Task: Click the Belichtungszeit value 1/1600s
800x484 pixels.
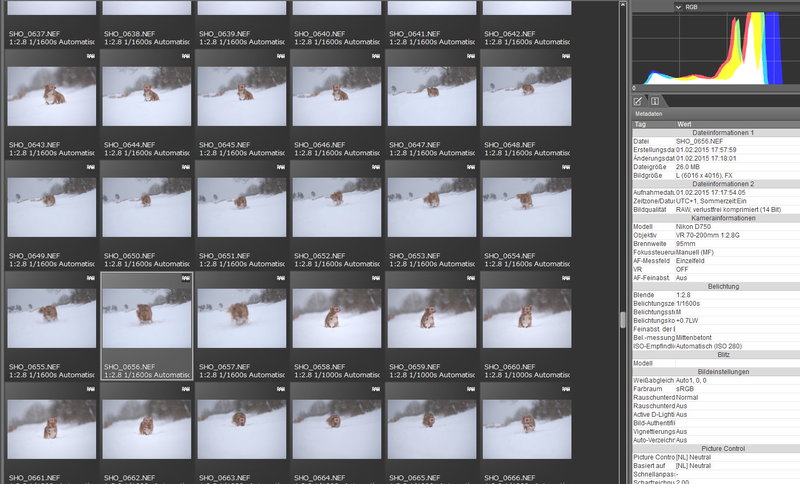Action: pyautogui.click(x=688, y=303)
